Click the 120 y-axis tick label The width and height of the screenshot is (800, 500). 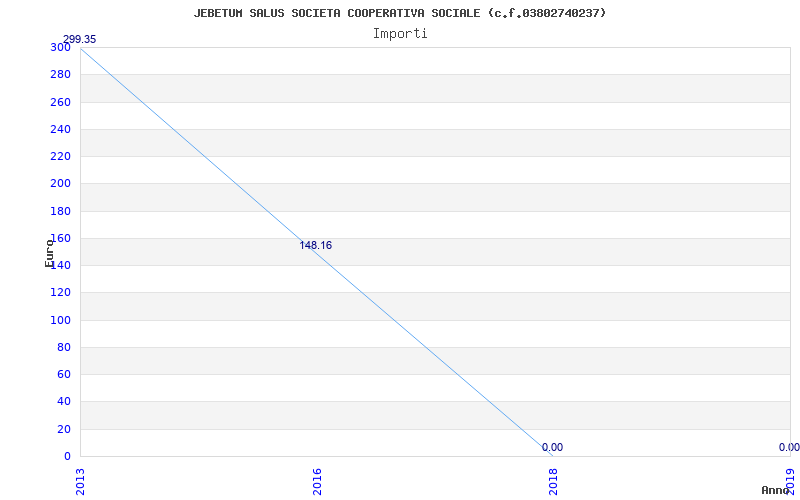pos(60,293)
